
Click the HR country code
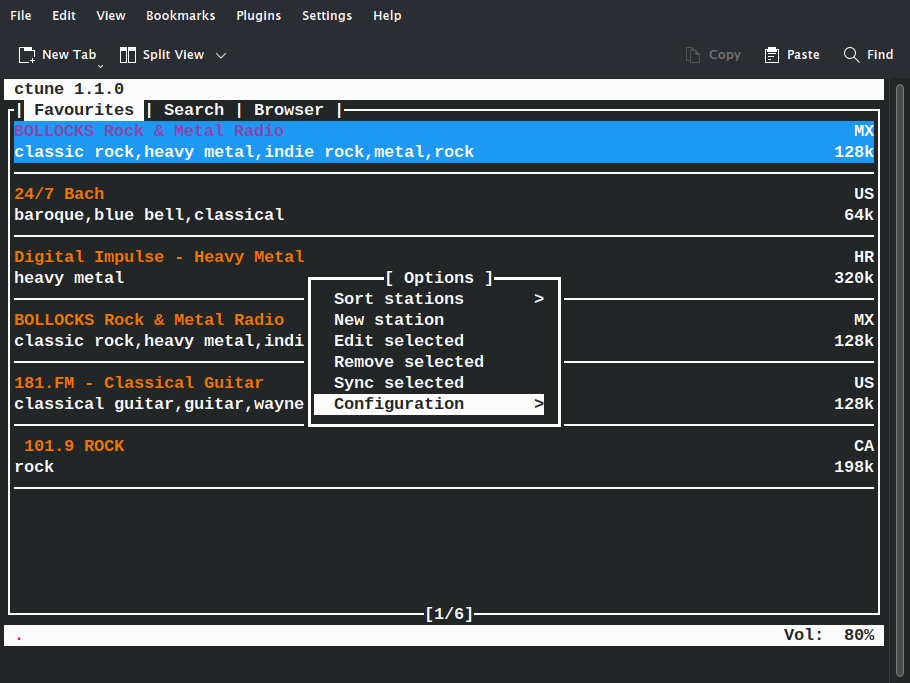pyautogui.click(x=864, y=256)
